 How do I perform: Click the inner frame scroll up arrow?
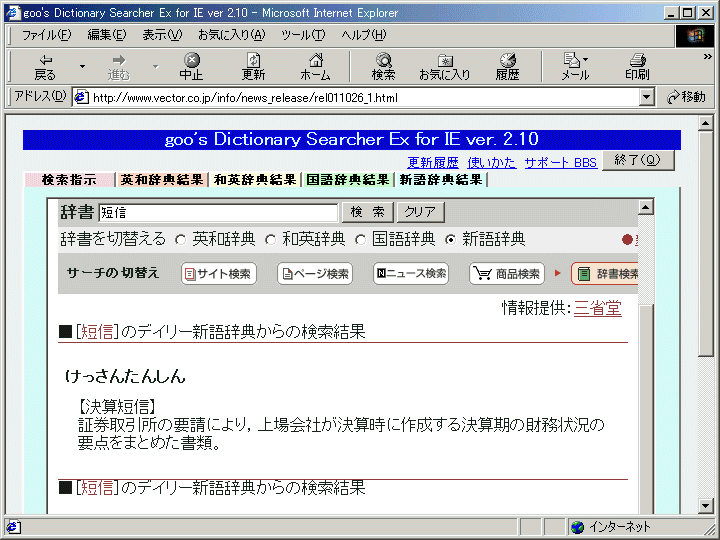click(646, 208)
